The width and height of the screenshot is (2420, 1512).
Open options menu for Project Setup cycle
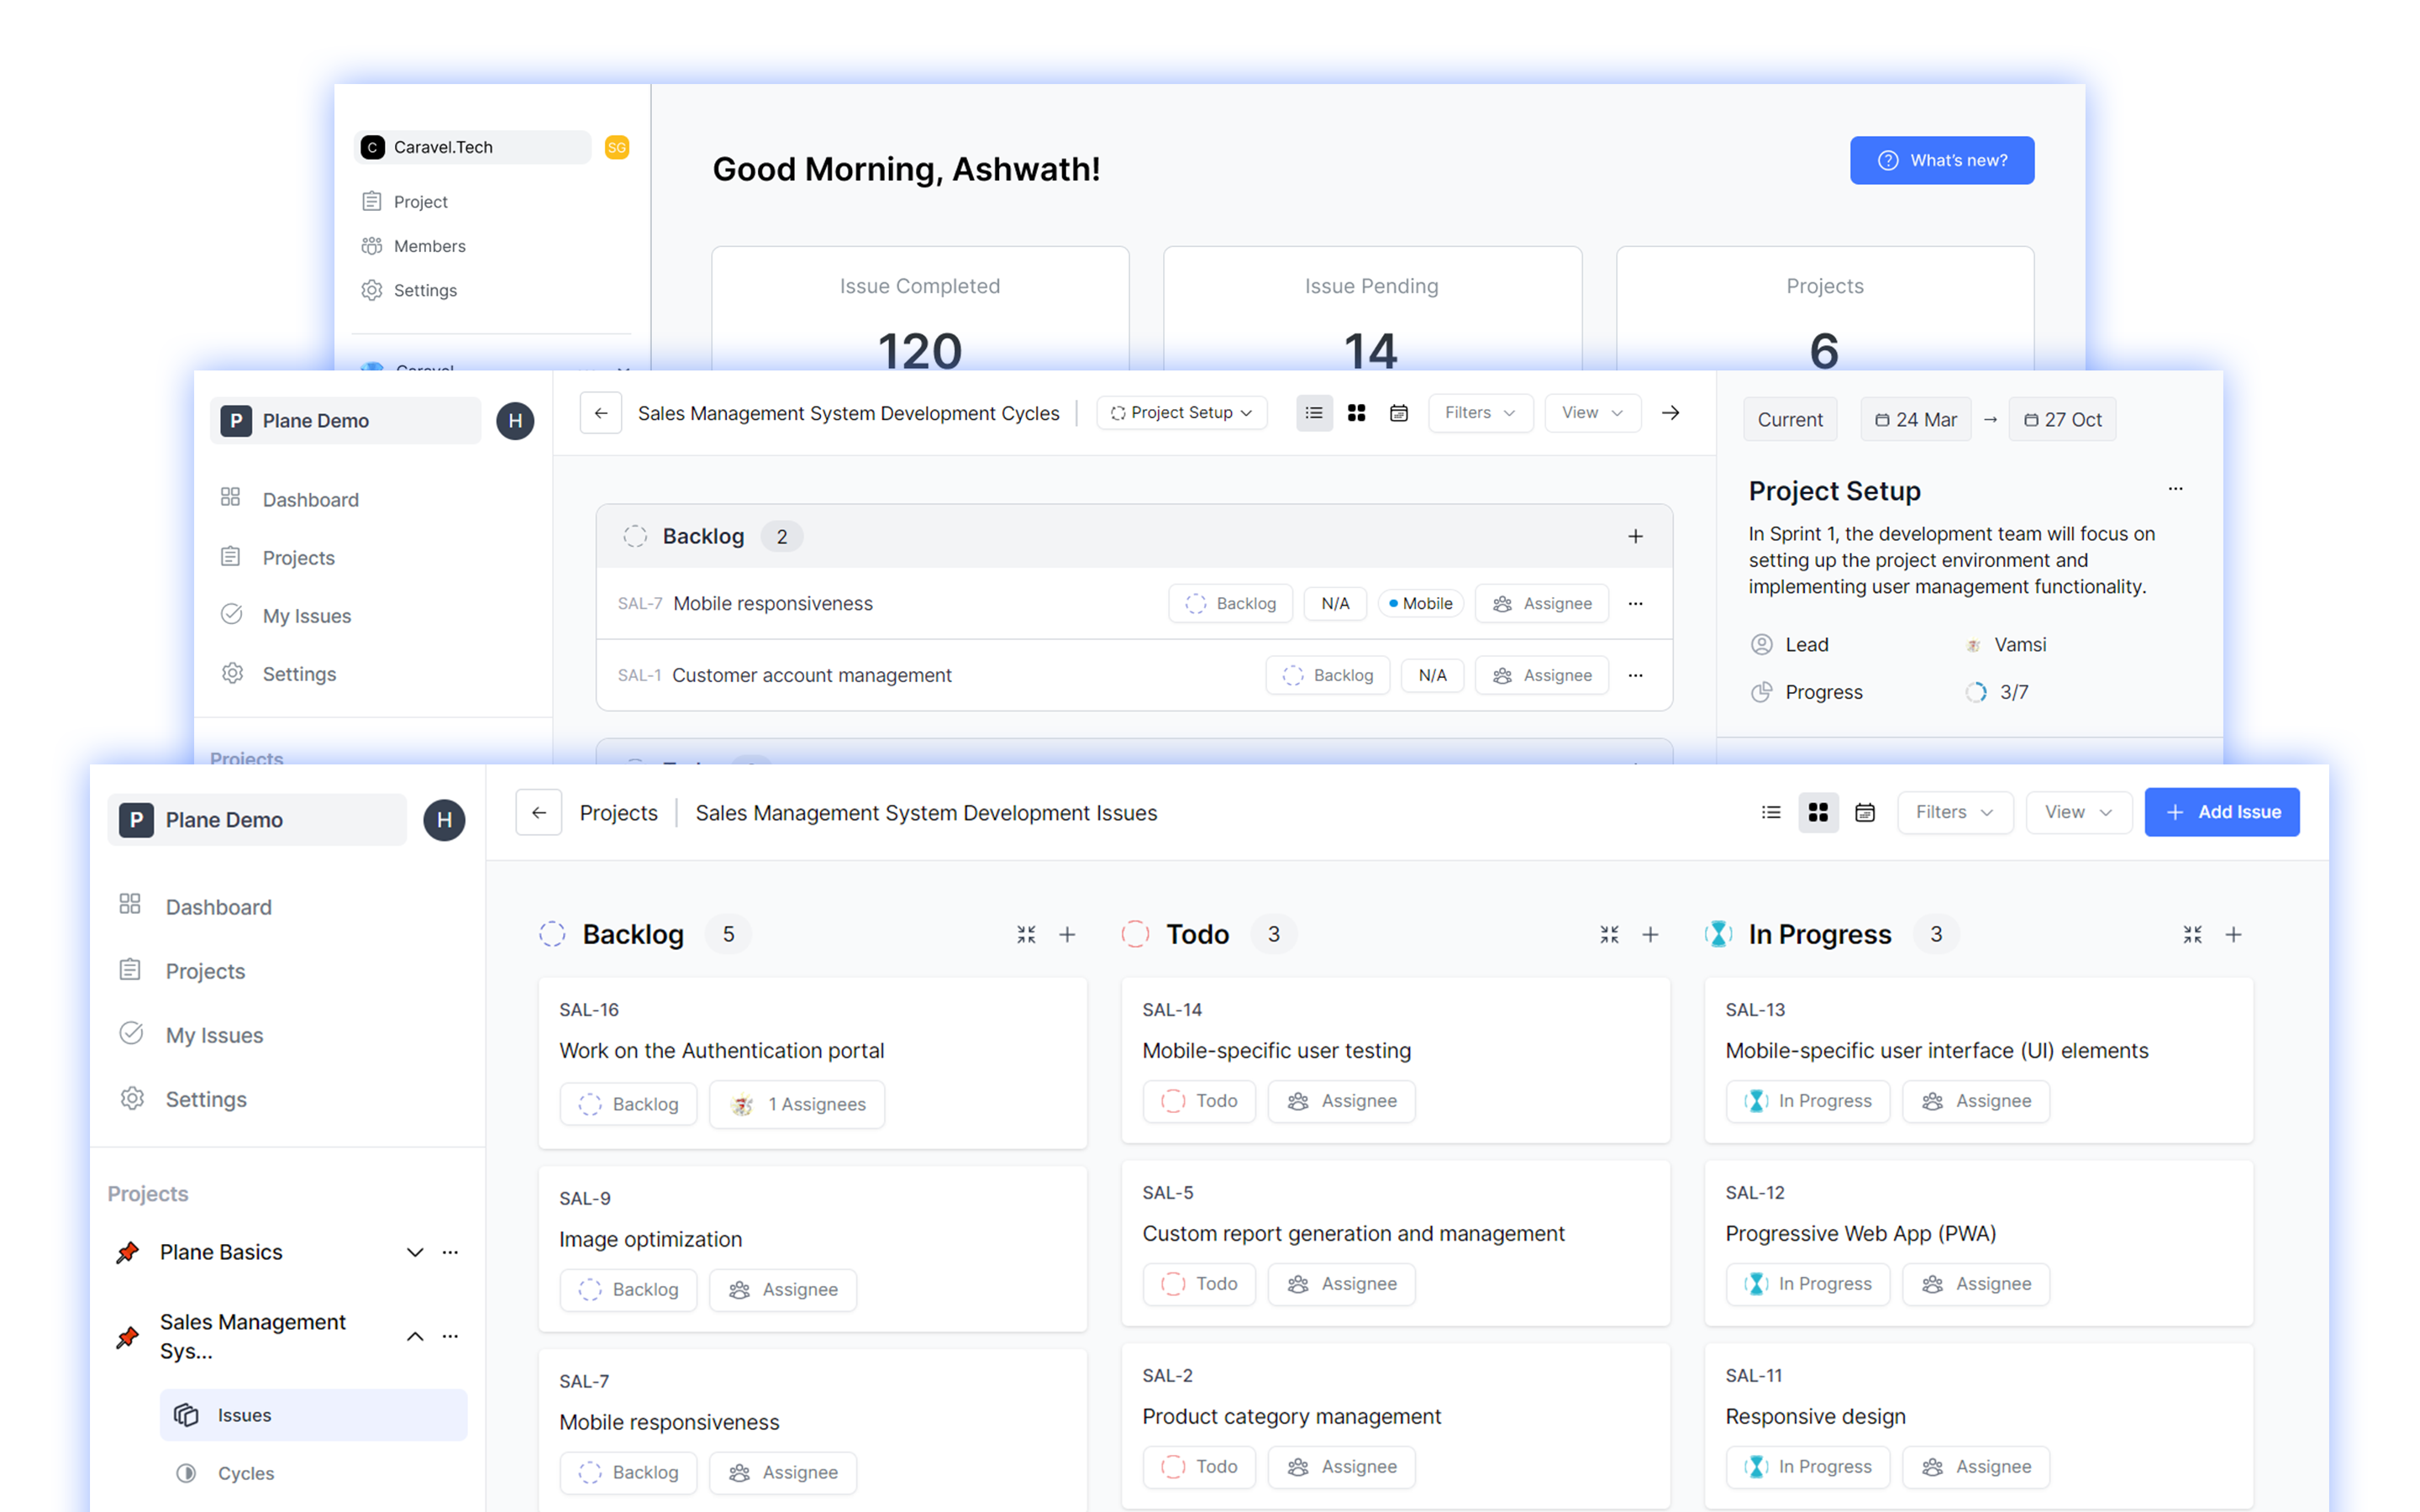tap(2175, 489)
